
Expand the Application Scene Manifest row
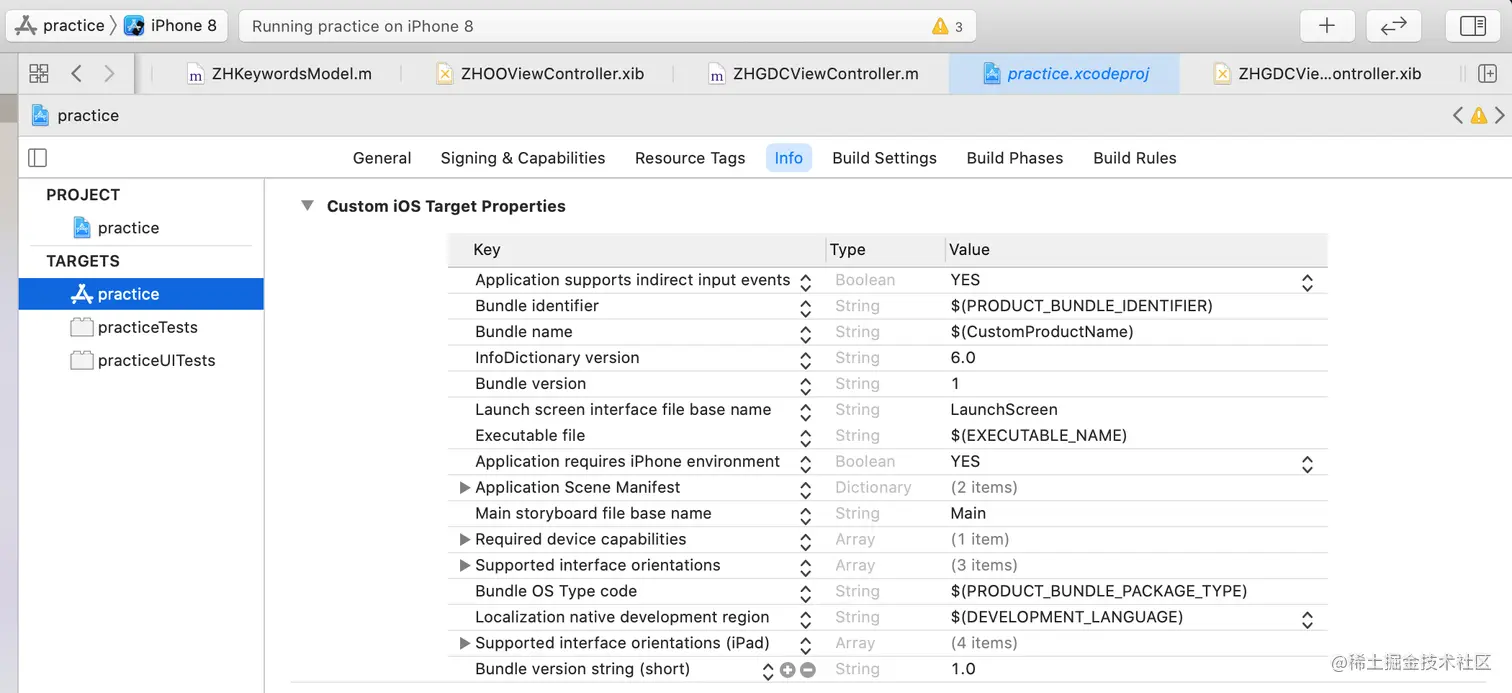coord(464,488)
